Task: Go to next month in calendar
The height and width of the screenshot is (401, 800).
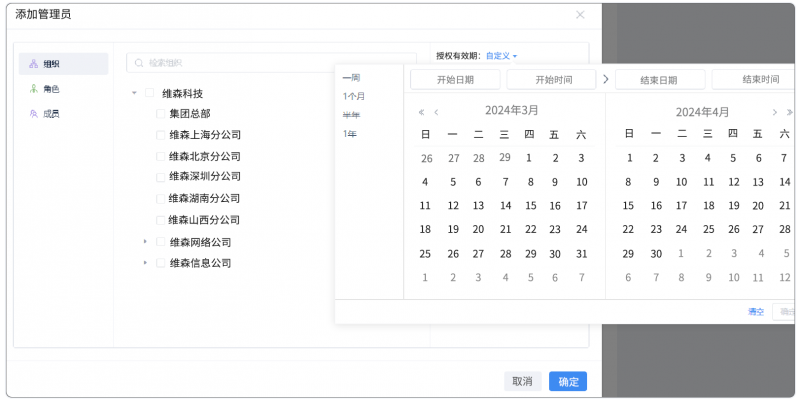Action: (774, 112)
